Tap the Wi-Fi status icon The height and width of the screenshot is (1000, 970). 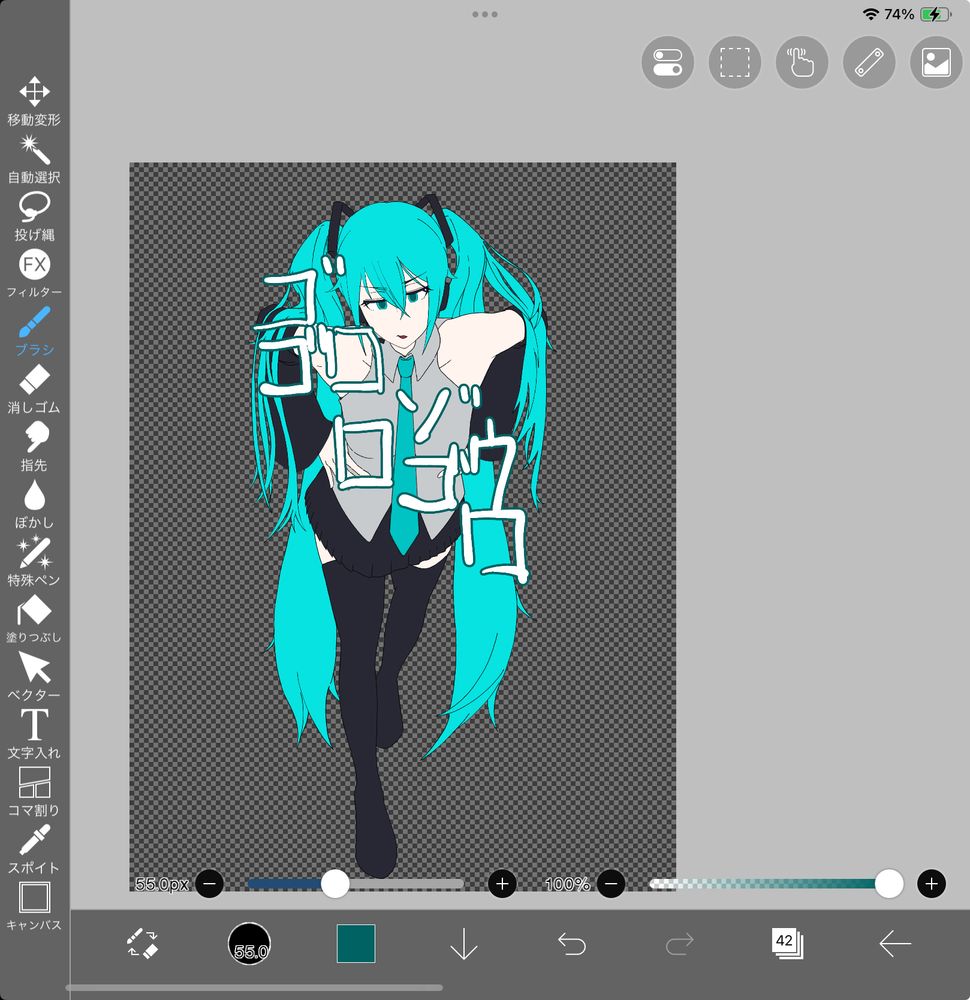[871, 14]
